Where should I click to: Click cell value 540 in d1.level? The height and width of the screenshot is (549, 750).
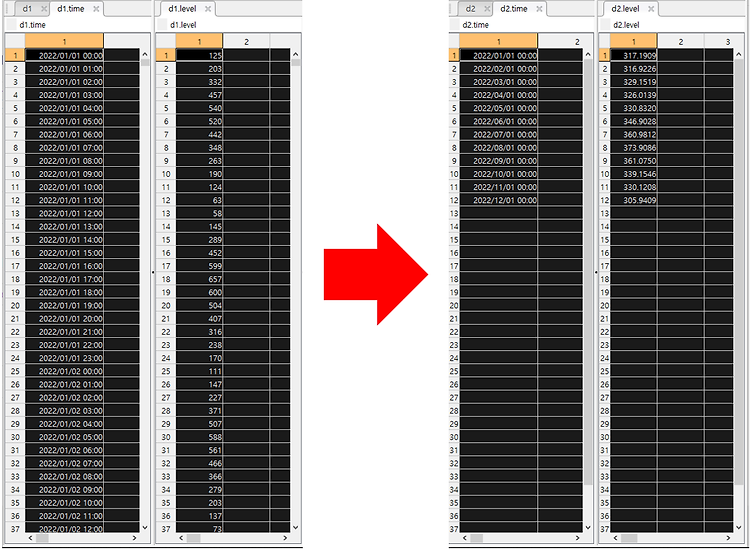pos(199,108)
